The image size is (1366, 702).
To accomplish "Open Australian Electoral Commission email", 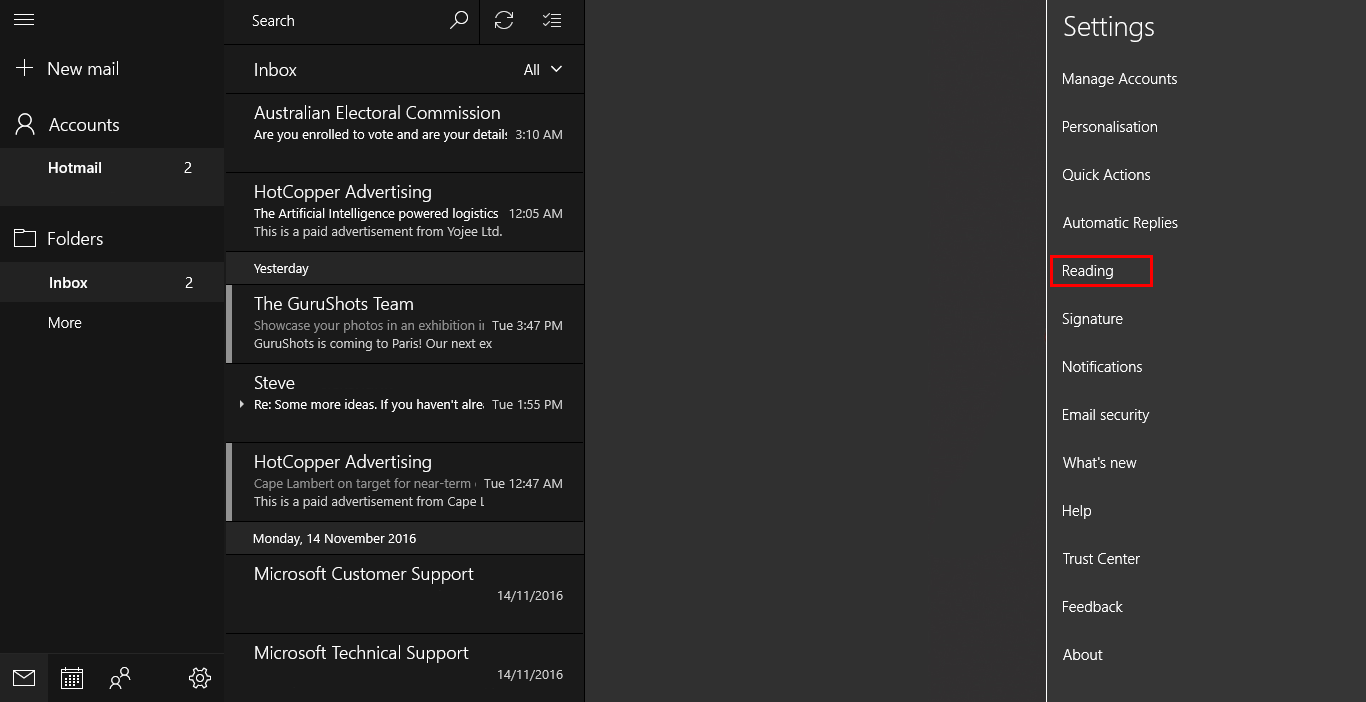I will tap(405, 133).
